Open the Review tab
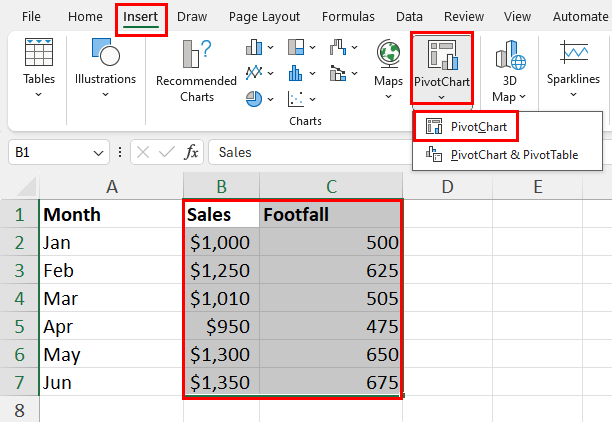This screenshot has width=612, height=422. click(464, 17)
